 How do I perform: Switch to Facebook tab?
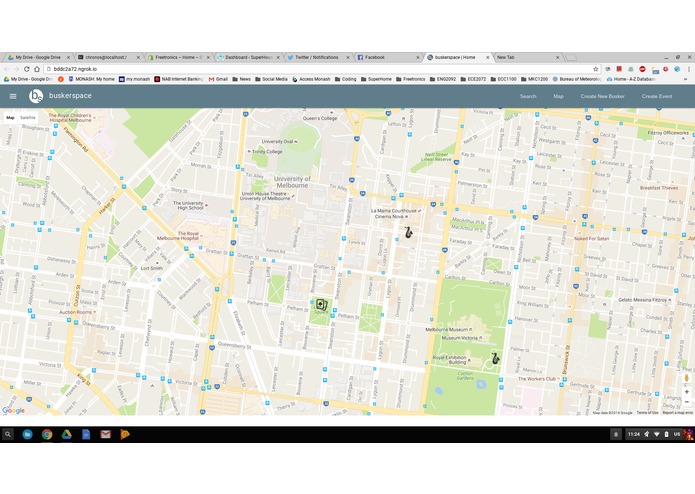(x=388, y=57)
